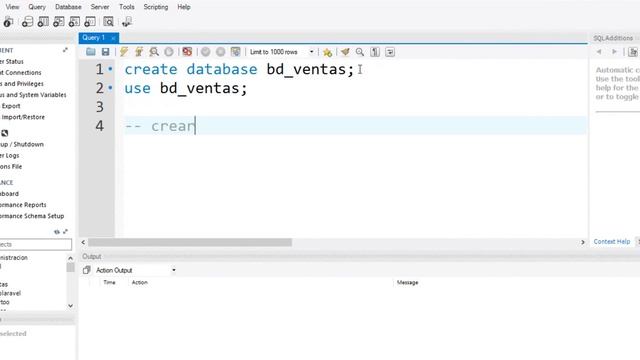The width and height of the screenshot is (640, 360).
Task: Open Performance Reports item
Action: point(23,204)
